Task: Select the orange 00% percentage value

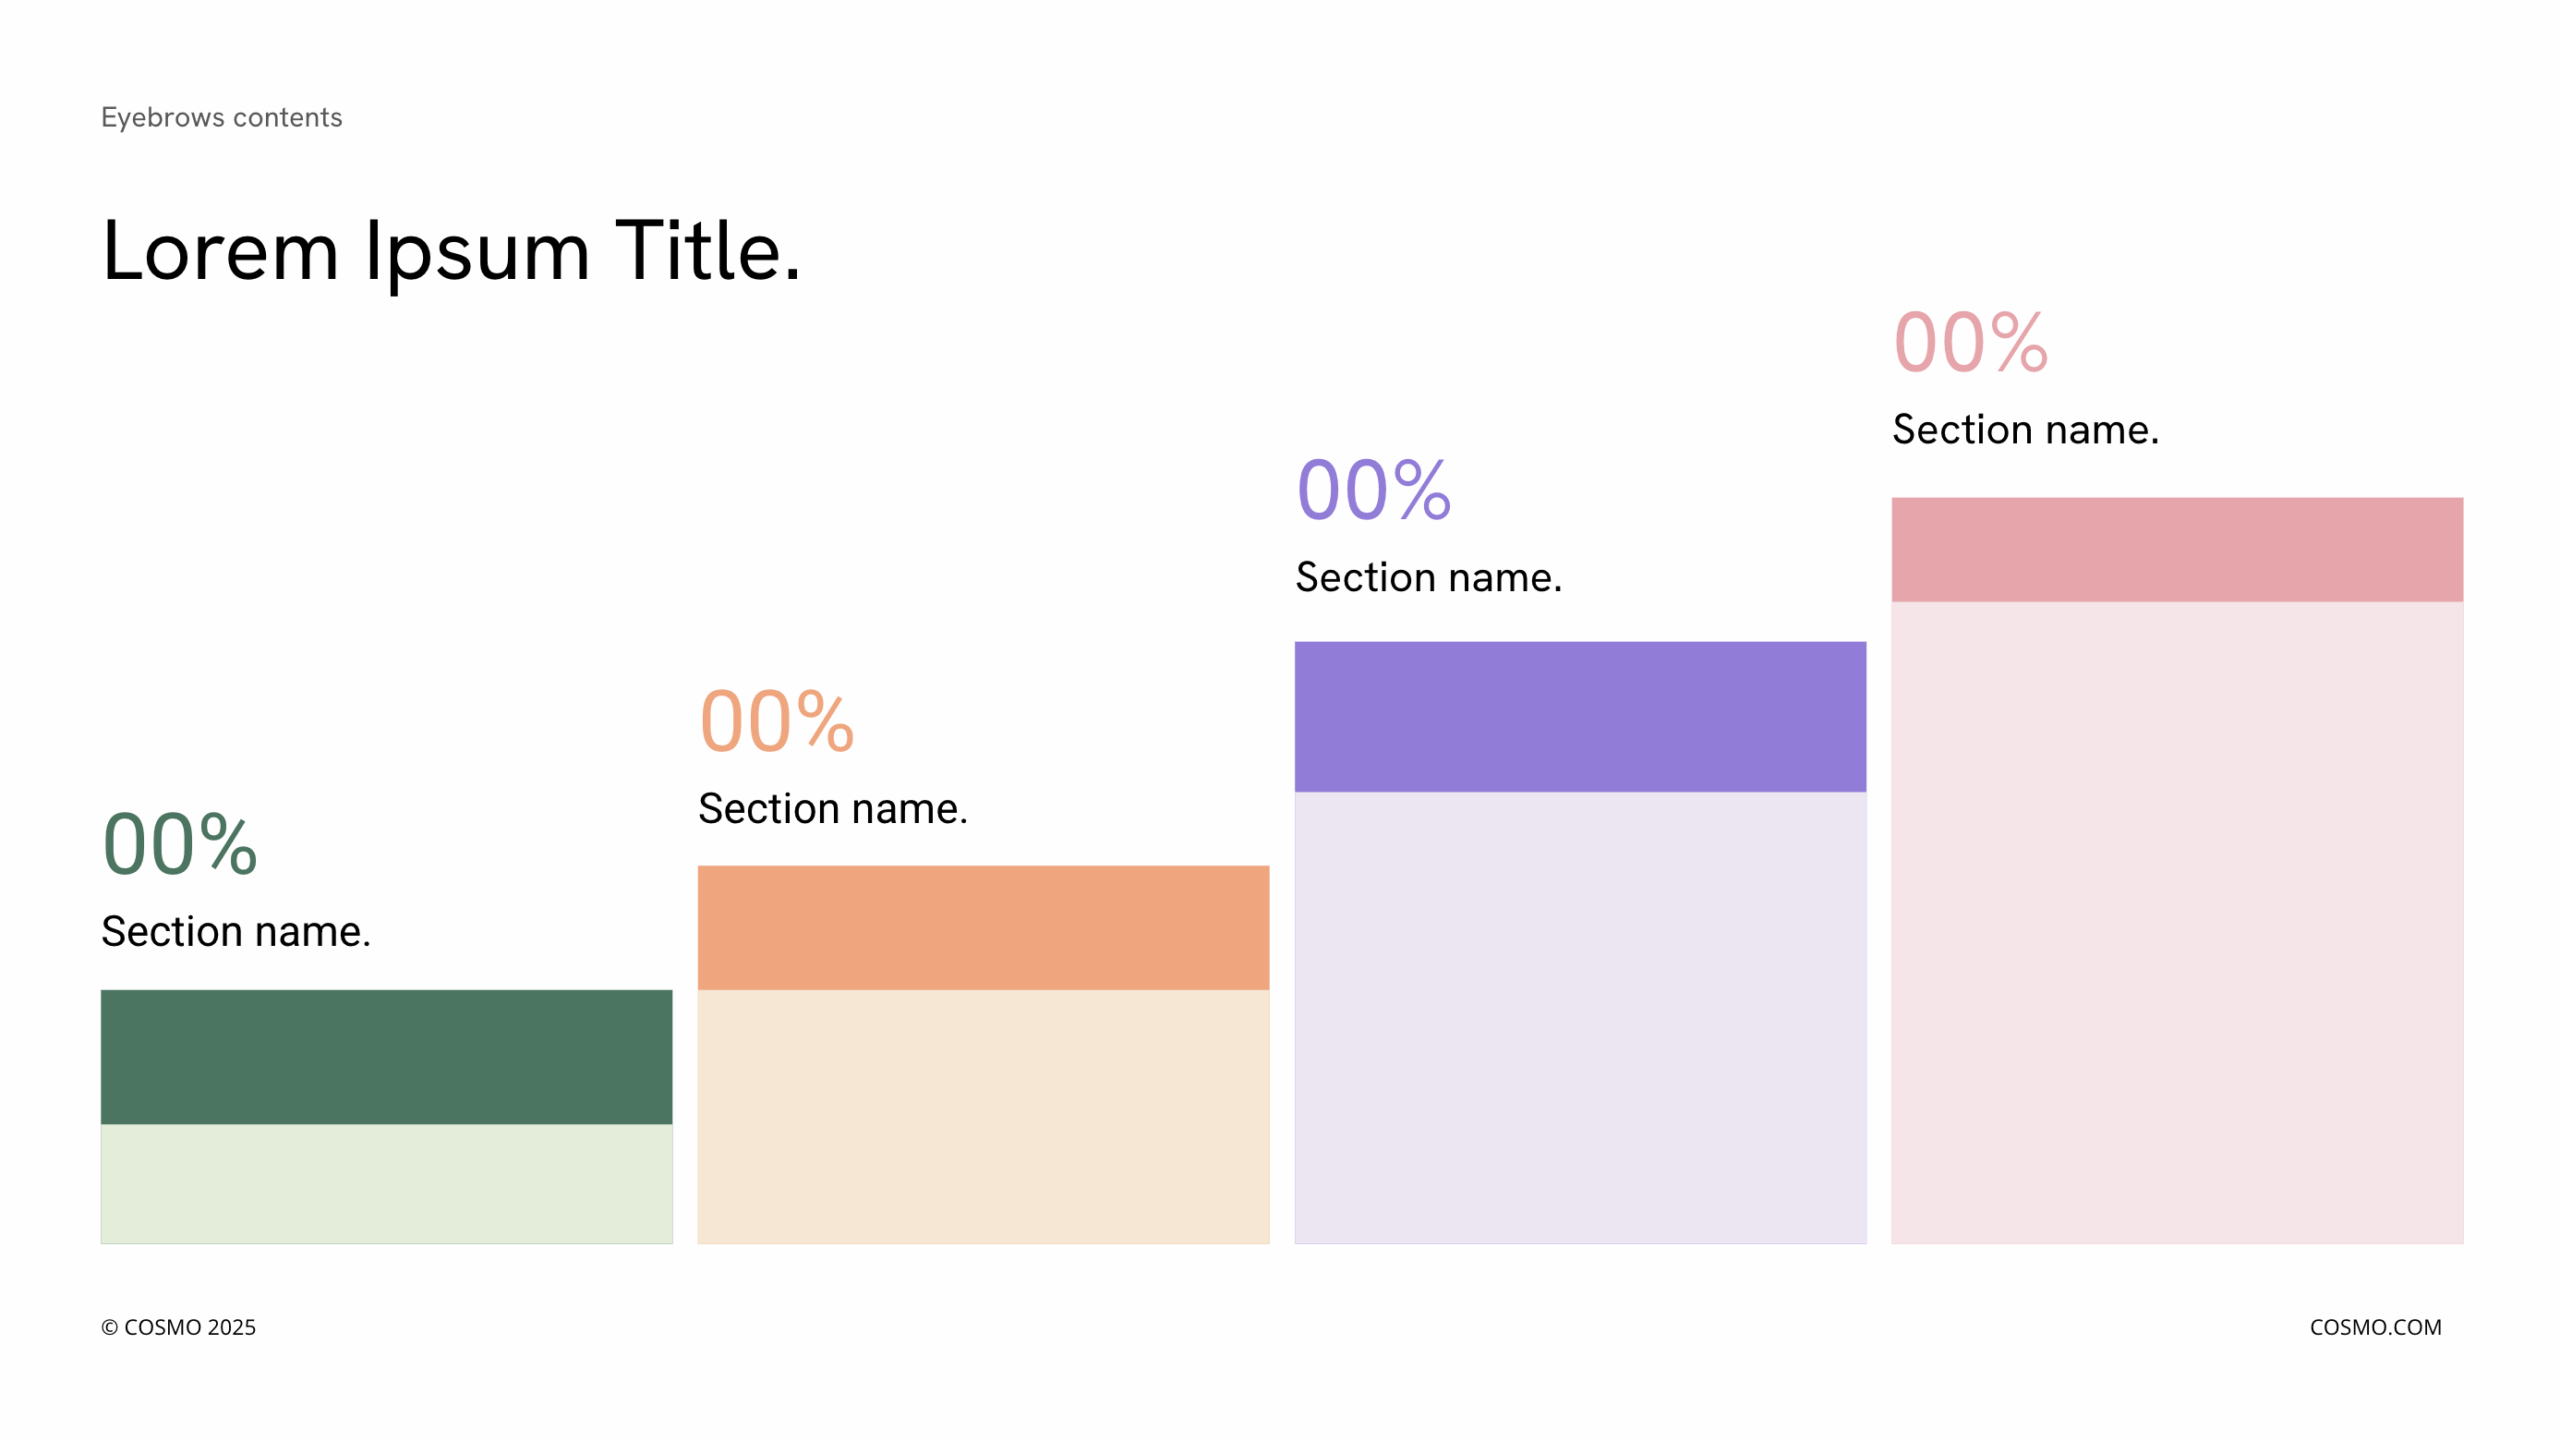Action: click(x=776, y=722)
